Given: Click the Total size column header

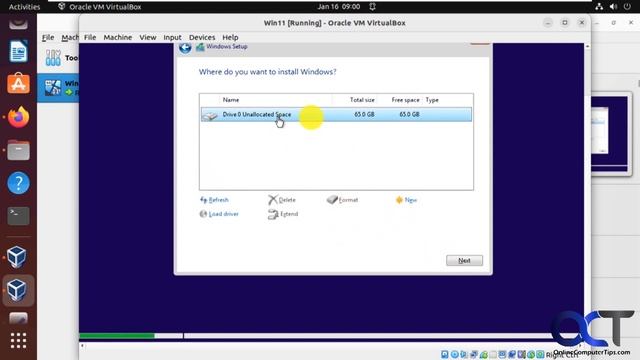Looking at the screenshot, I should click(362, 100).
